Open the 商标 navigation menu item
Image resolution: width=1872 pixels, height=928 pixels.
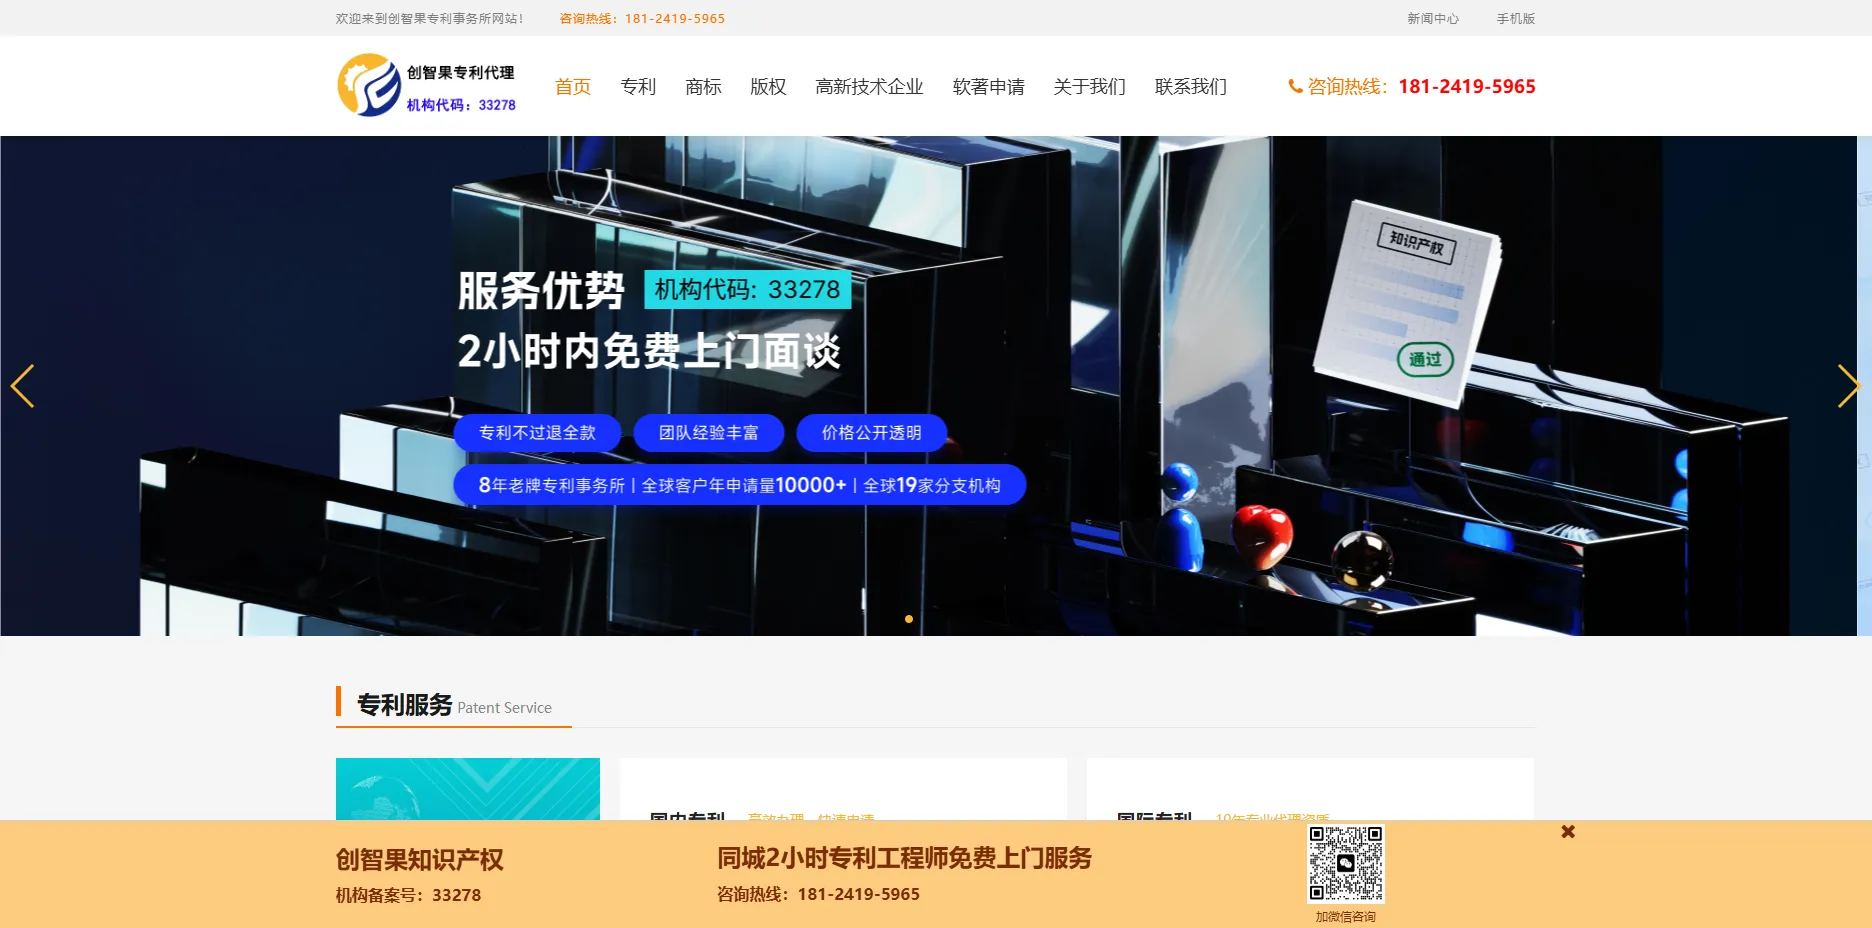703,87
